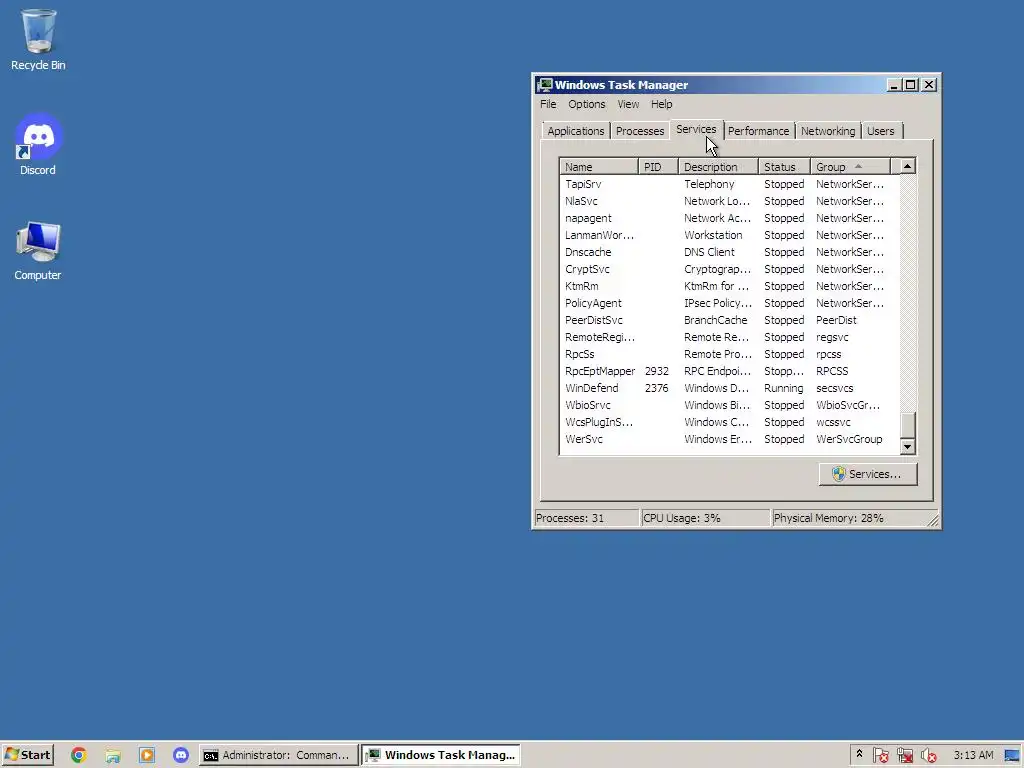Switch to the Performance tab
This screenshot has width=1024, height=768.
pos(759,131)
